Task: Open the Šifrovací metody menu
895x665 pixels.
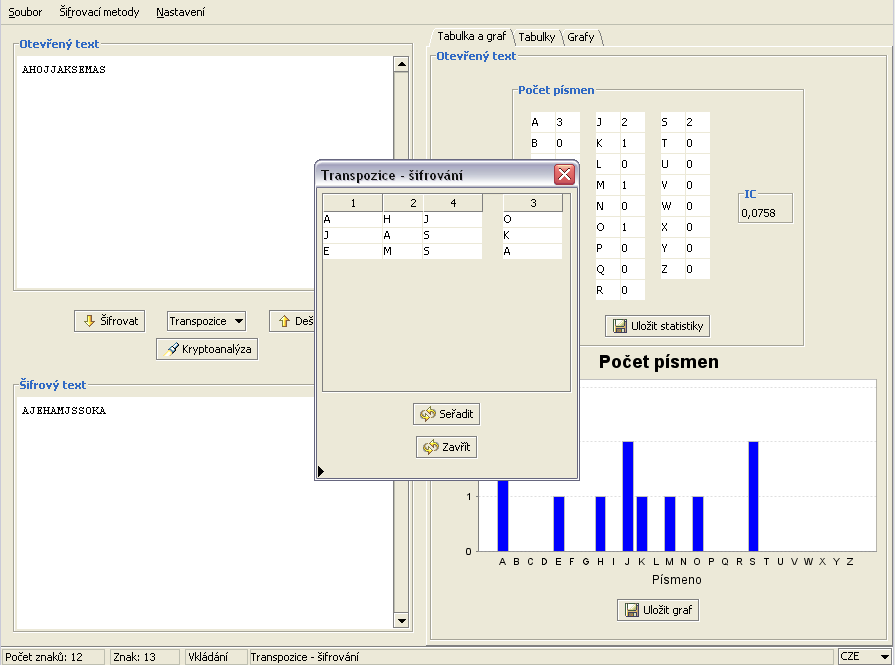Action: (x=99, y=12)
